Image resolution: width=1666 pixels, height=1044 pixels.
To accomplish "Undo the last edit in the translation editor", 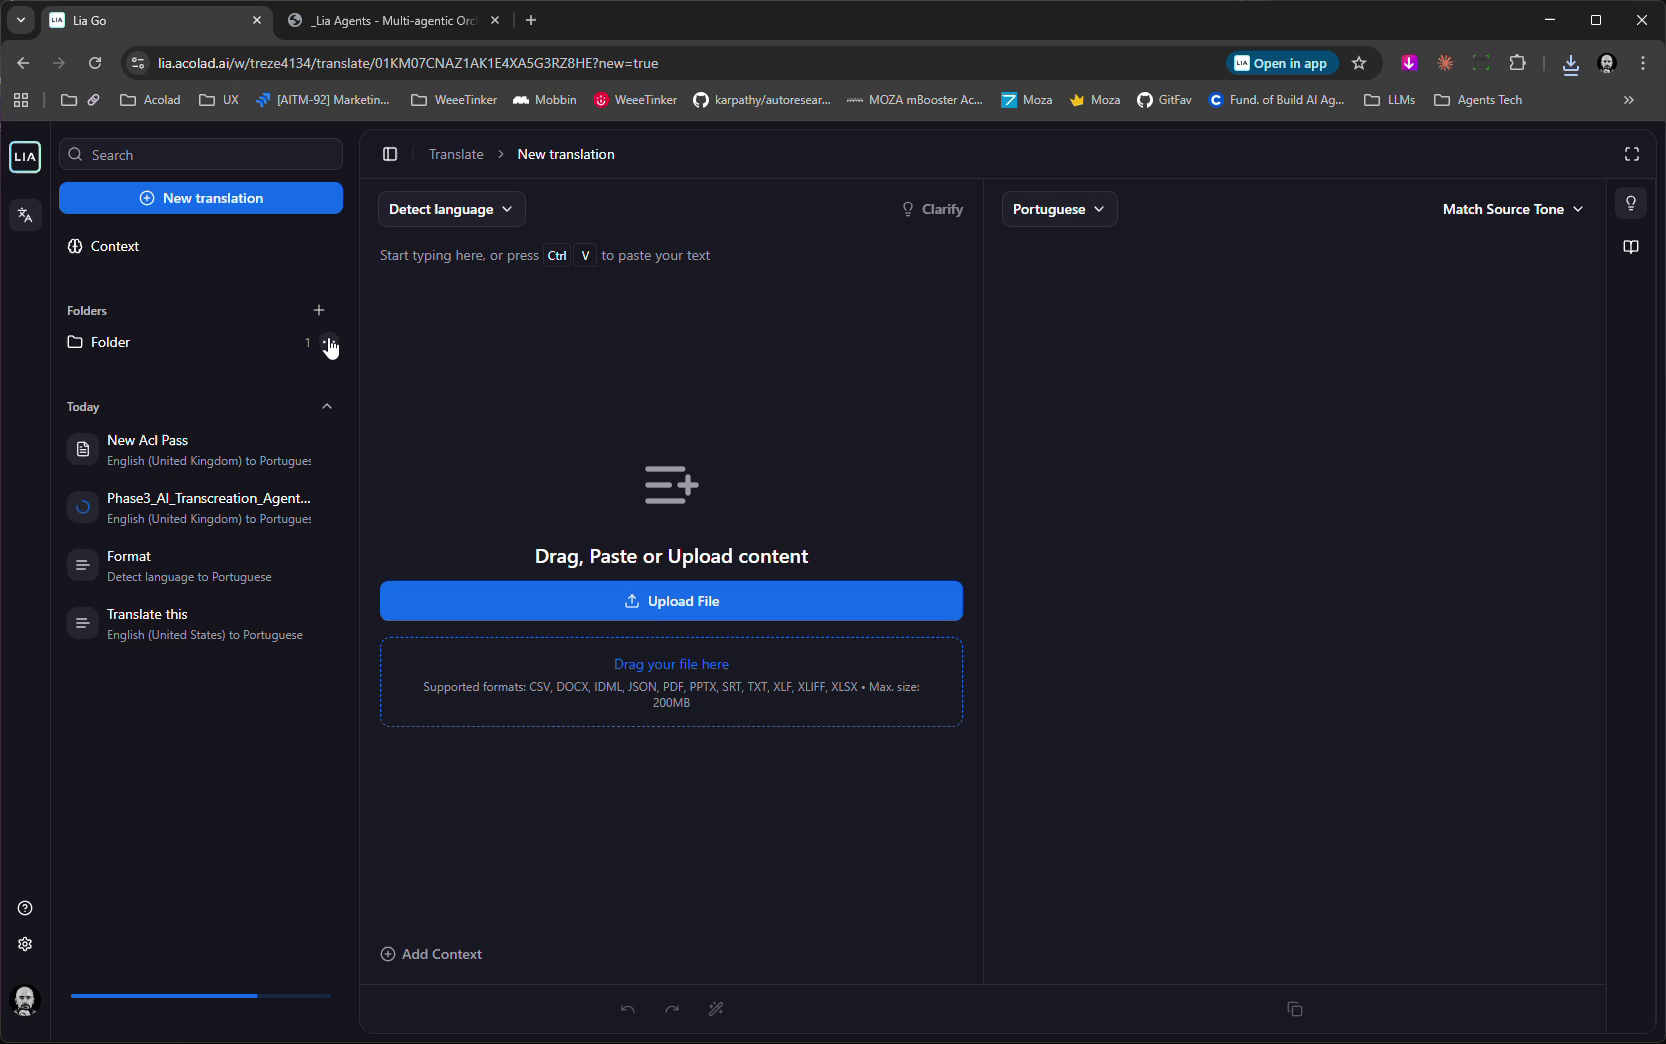I will pos(627,1009).
